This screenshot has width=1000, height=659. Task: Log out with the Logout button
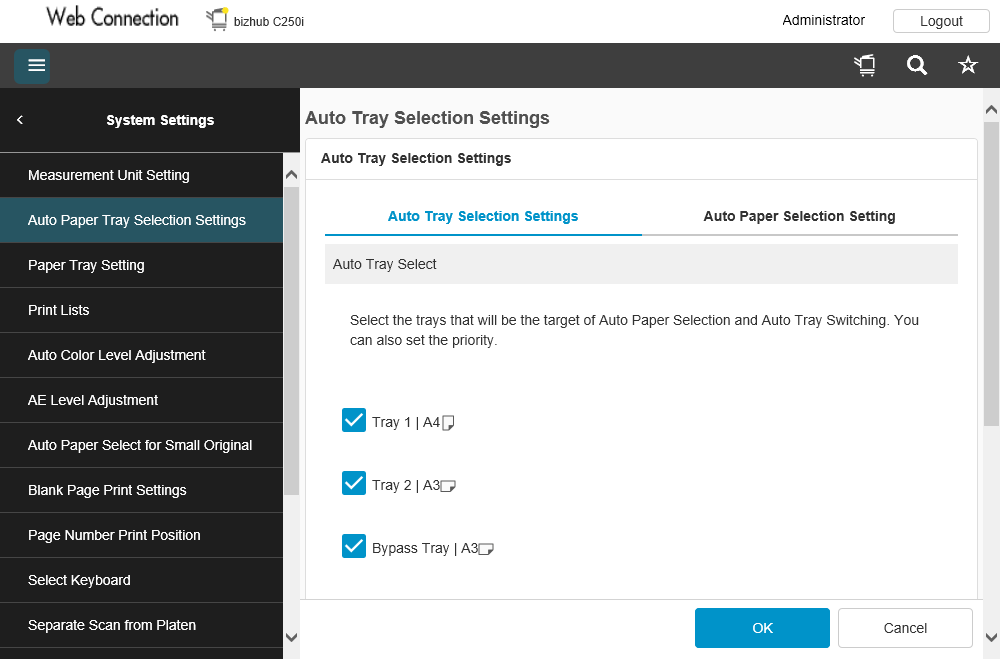[941, 21]
